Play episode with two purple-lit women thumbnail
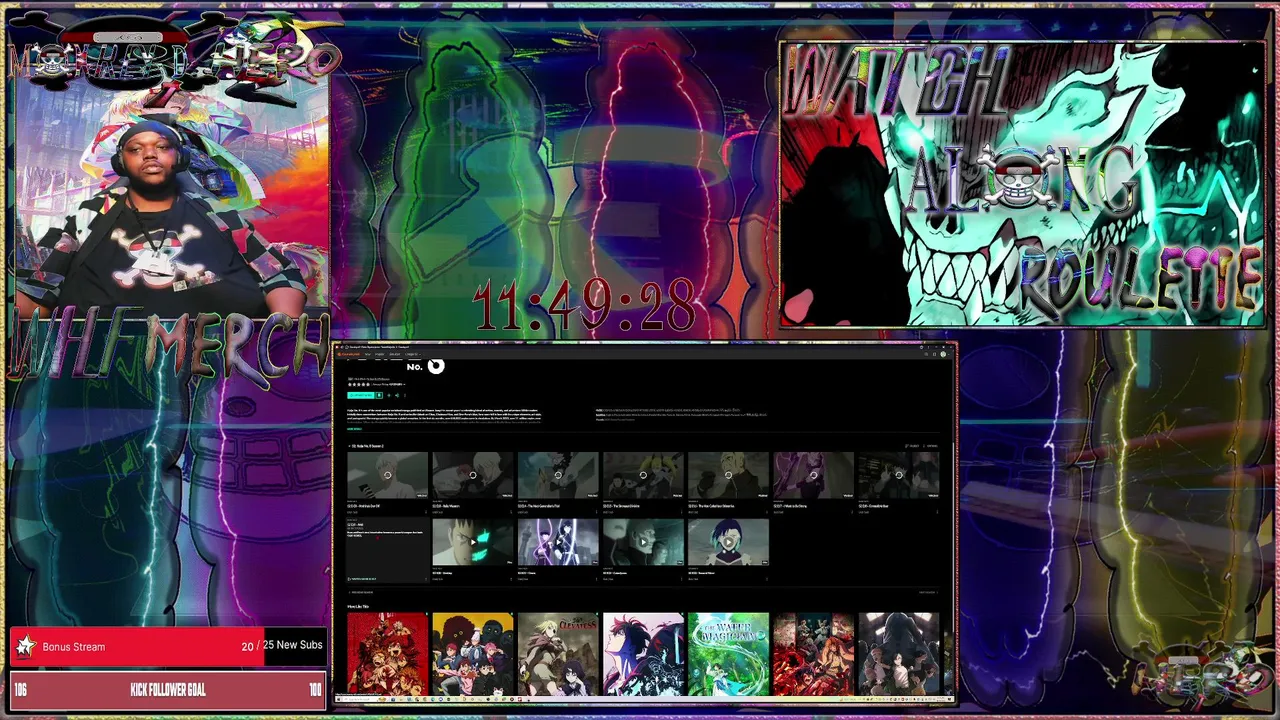Screen dimensions: 1280x720 click(x=558, y=542)
